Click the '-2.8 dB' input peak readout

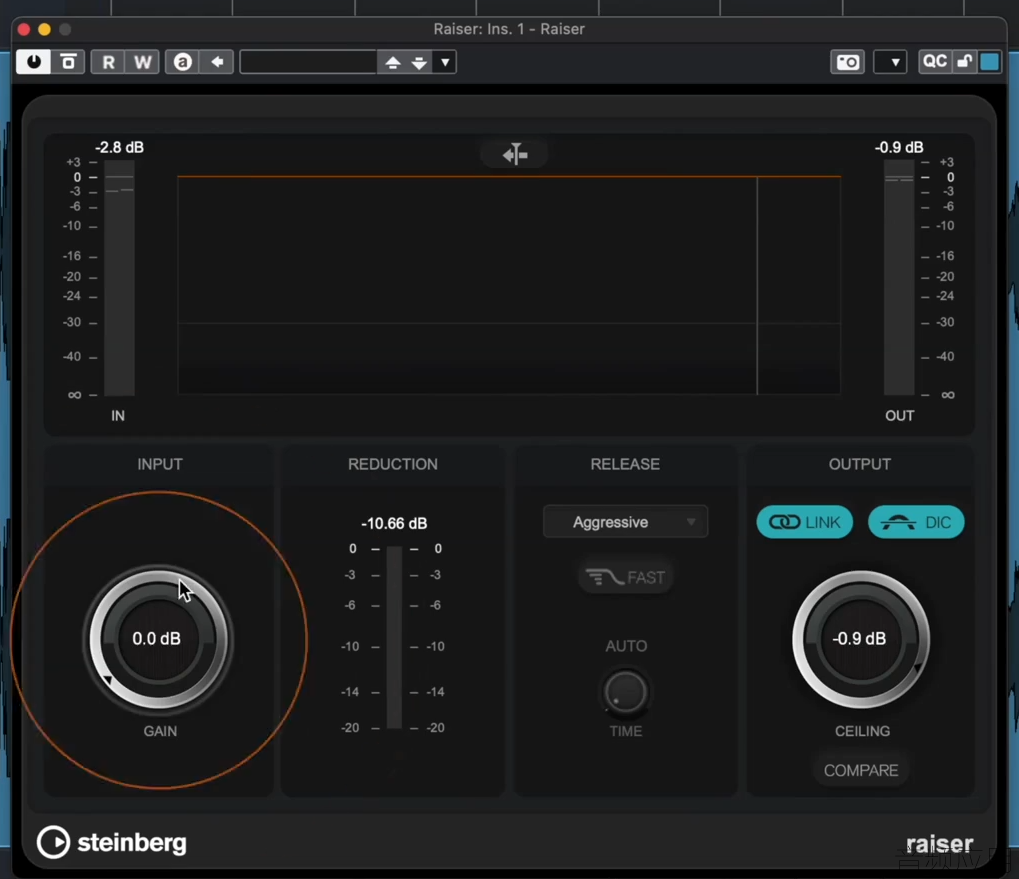point(120,147)
